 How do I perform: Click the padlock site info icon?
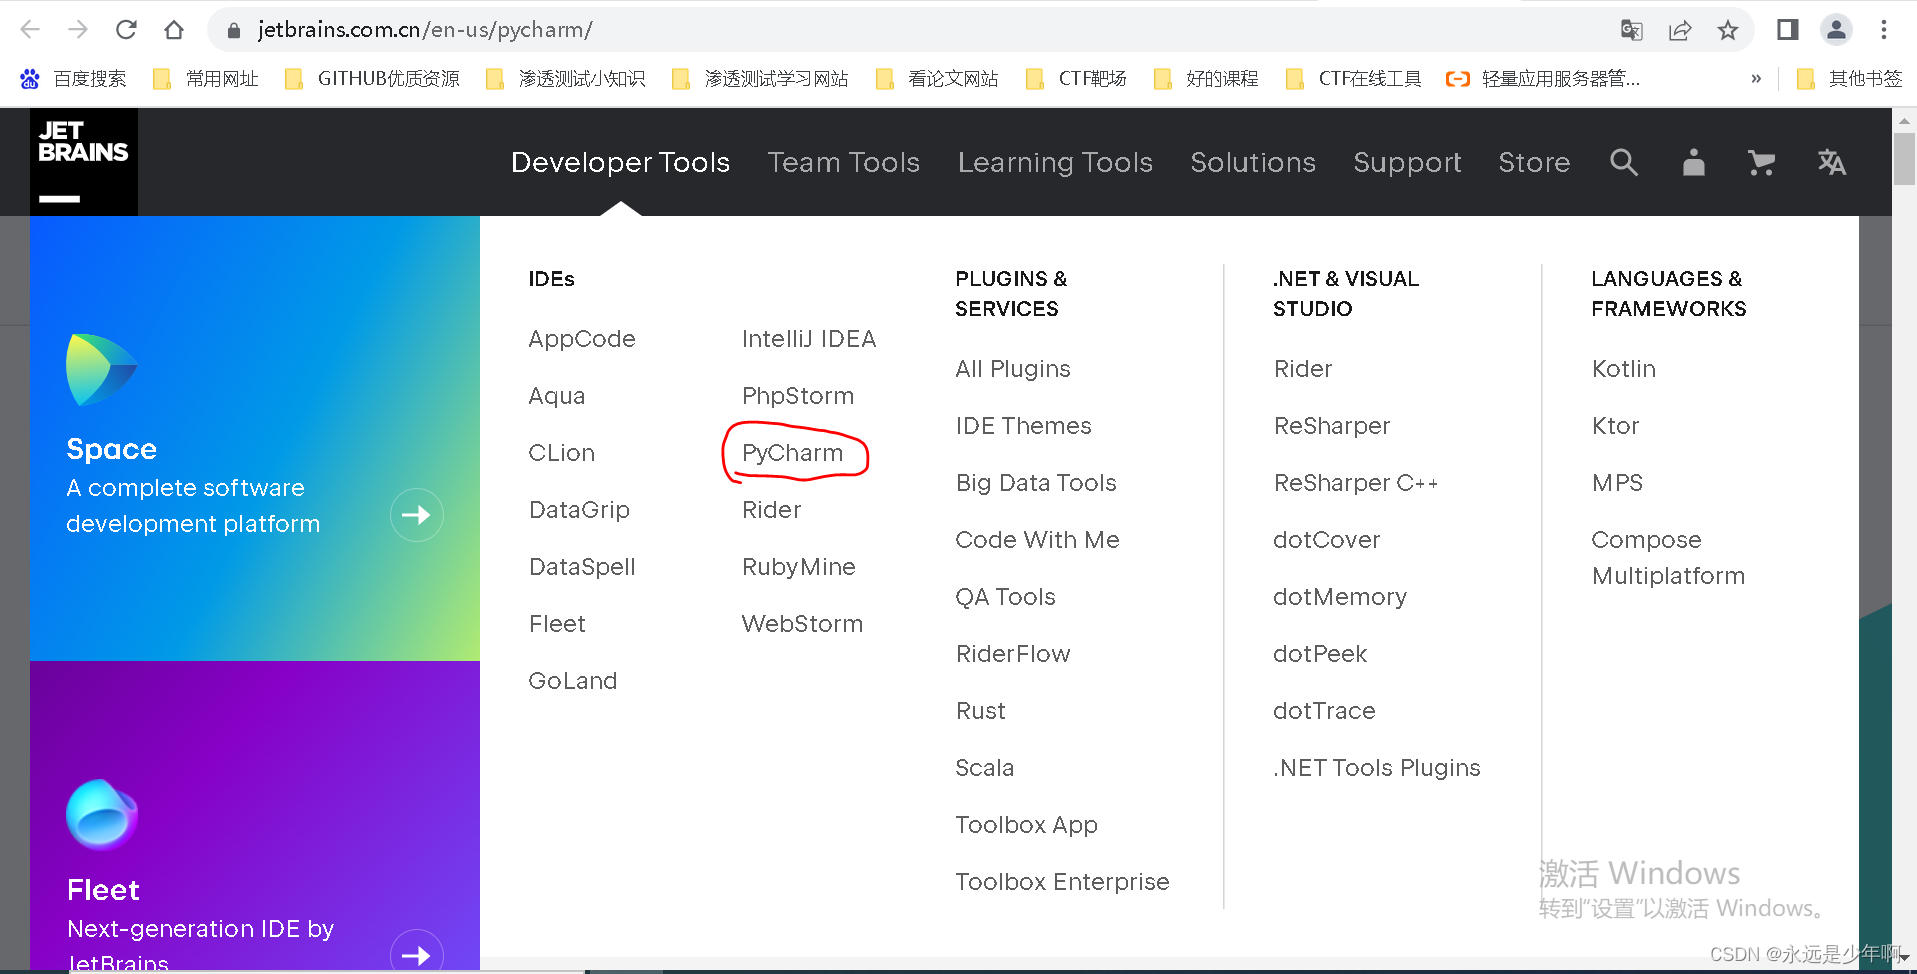coord(234,30)
